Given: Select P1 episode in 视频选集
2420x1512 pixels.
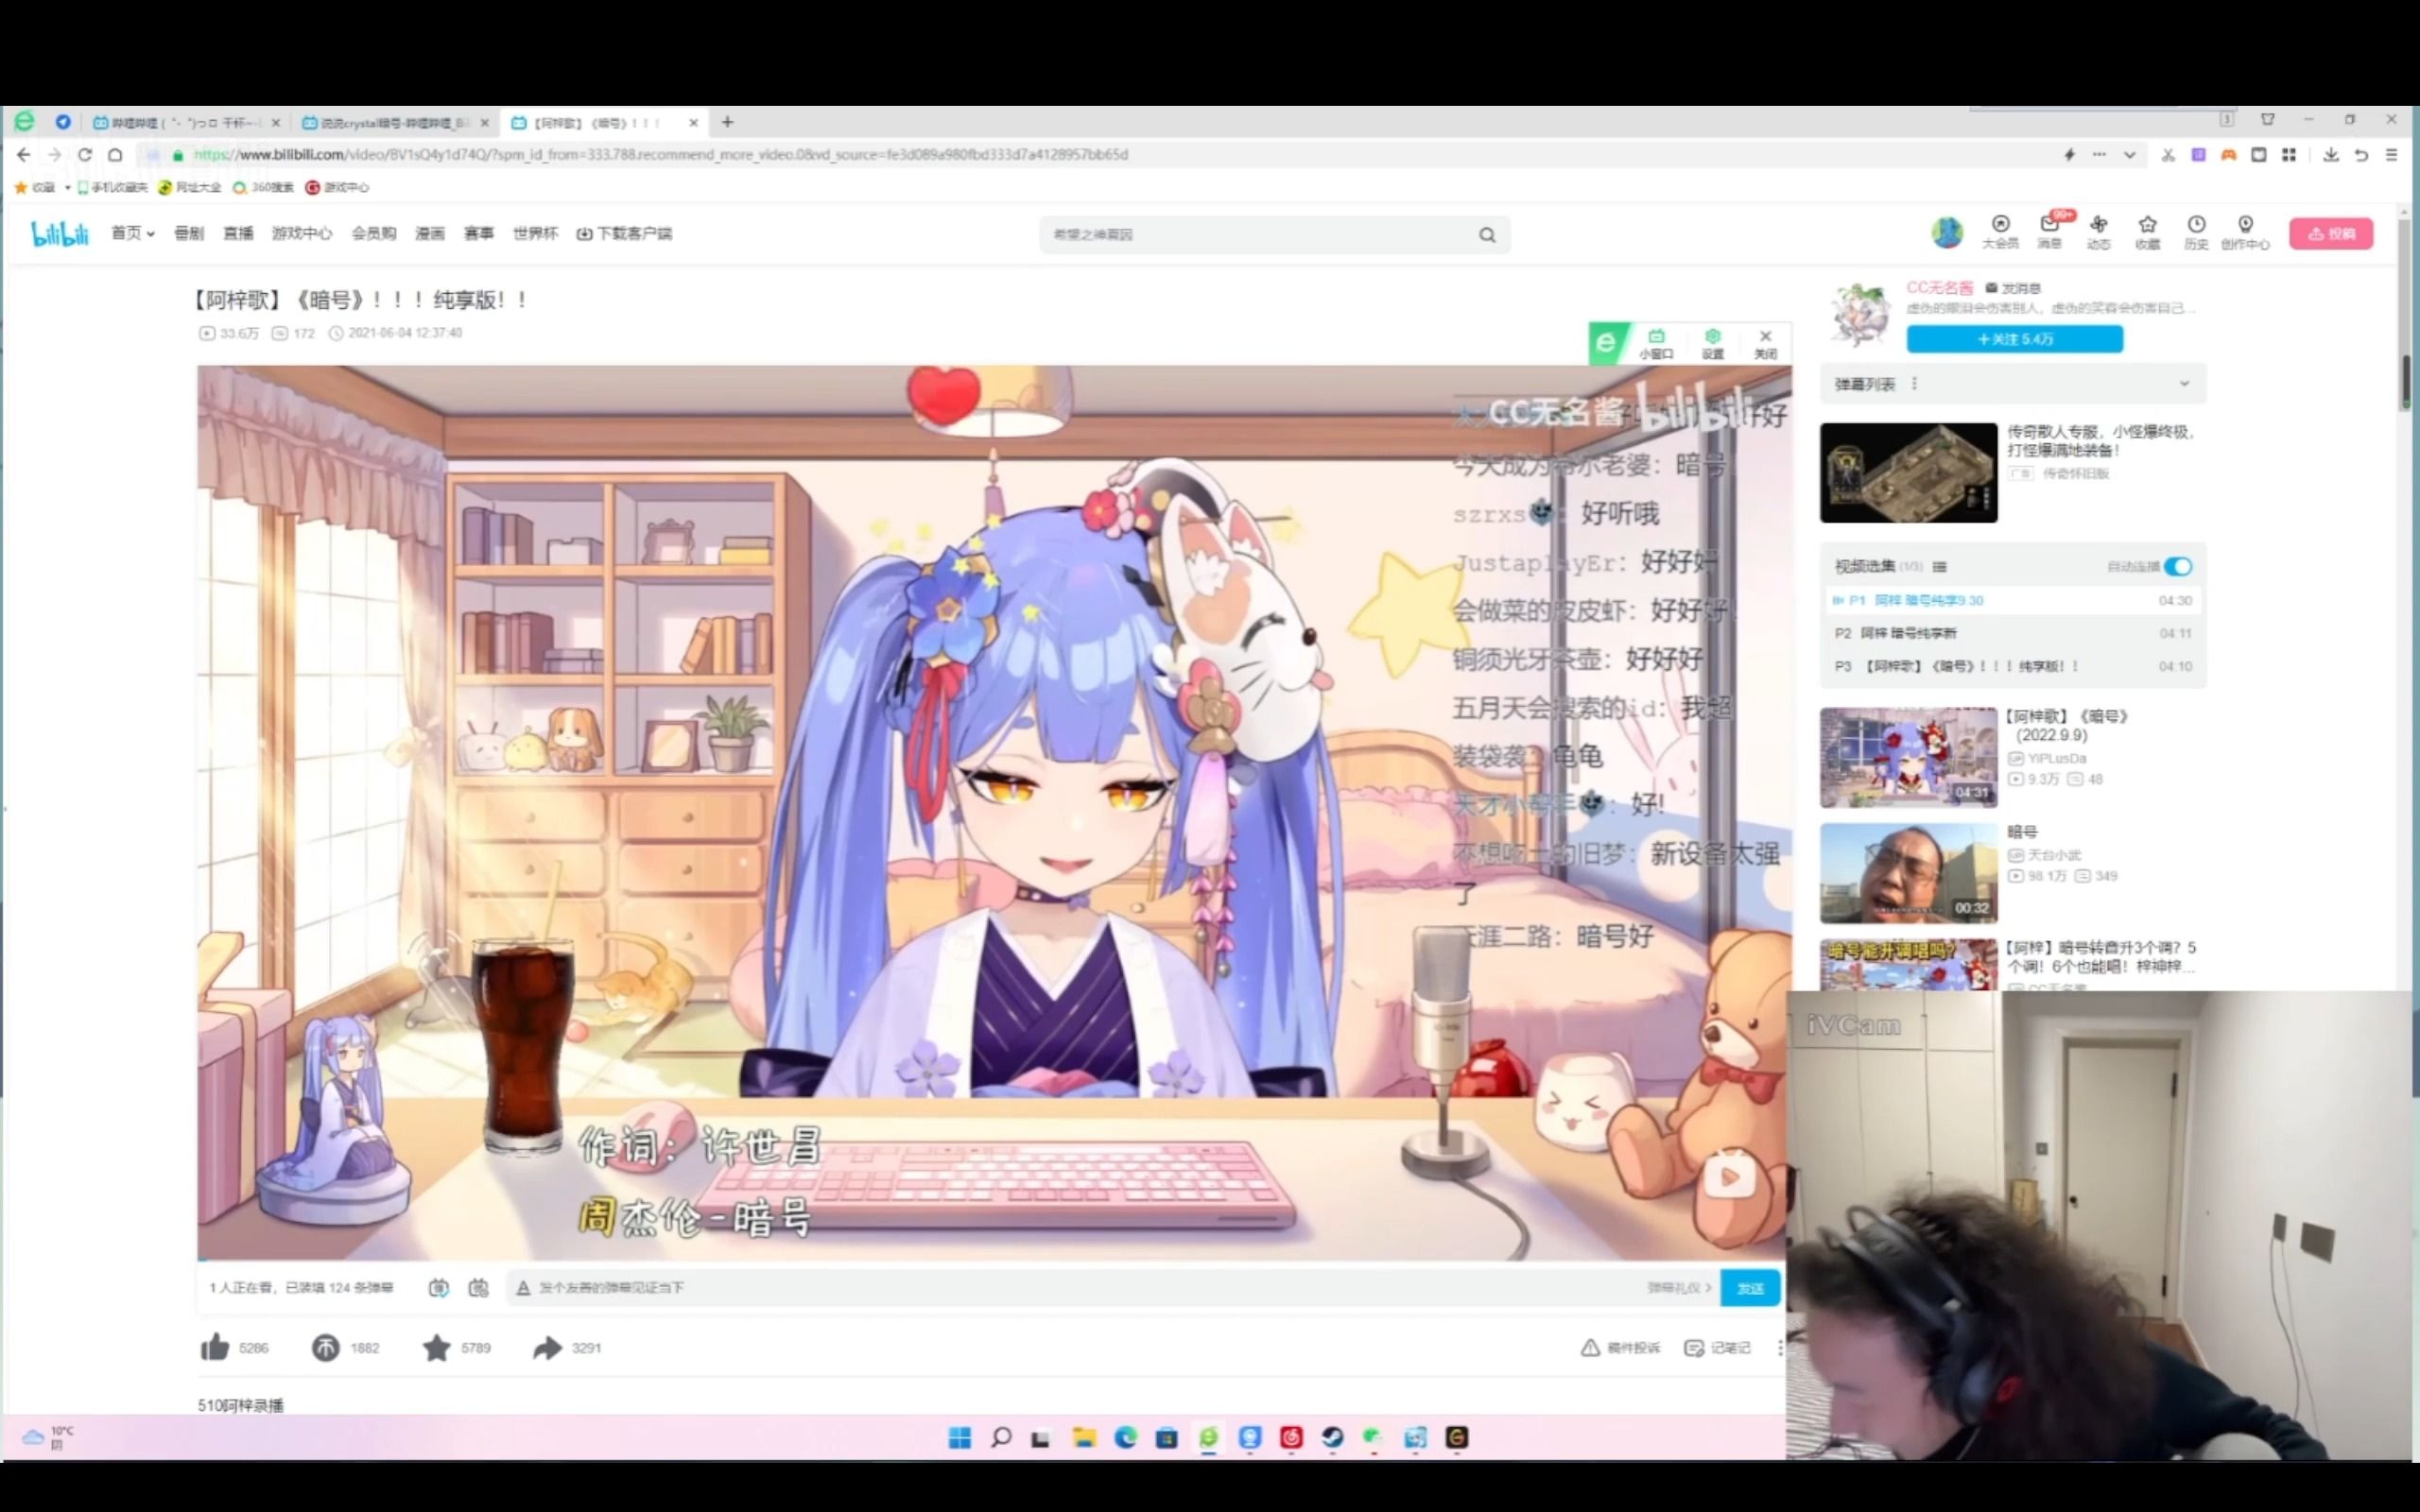Looking at the screenshot, I should [x=2012, y=600].
